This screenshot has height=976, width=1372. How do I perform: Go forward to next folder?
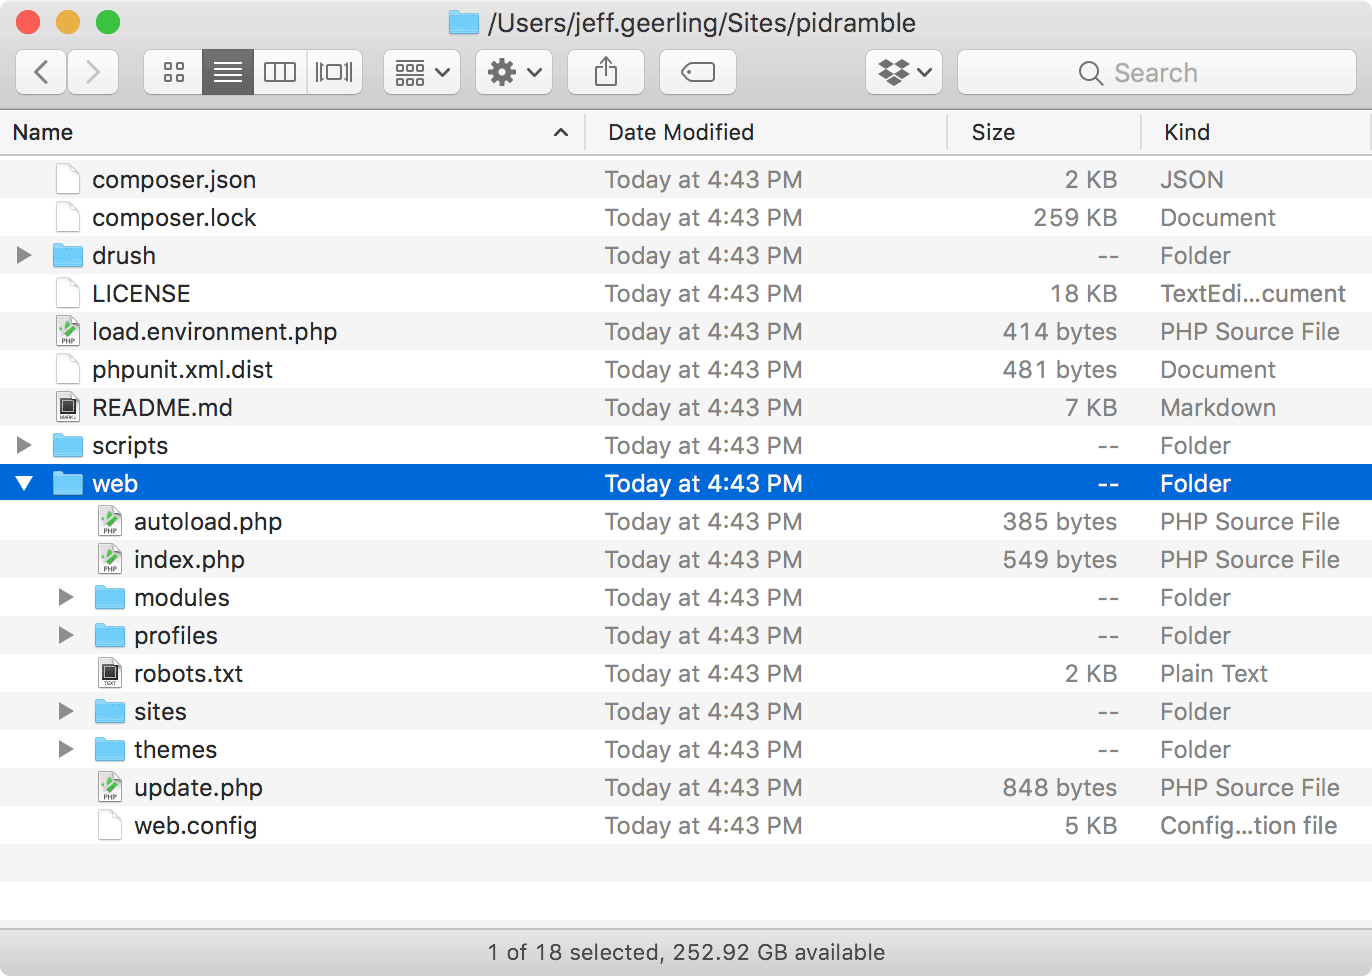(x=93, y=72)
